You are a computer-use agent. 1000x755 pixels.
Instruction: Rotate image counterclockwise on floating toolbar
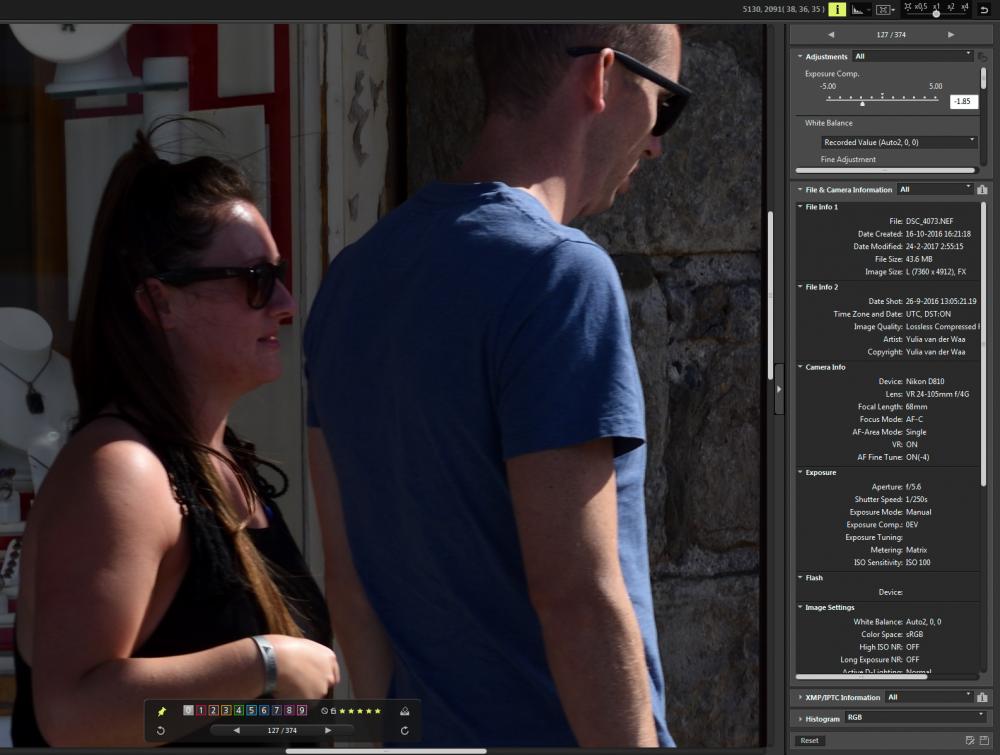pyautogui.click(x=161, y=731)
